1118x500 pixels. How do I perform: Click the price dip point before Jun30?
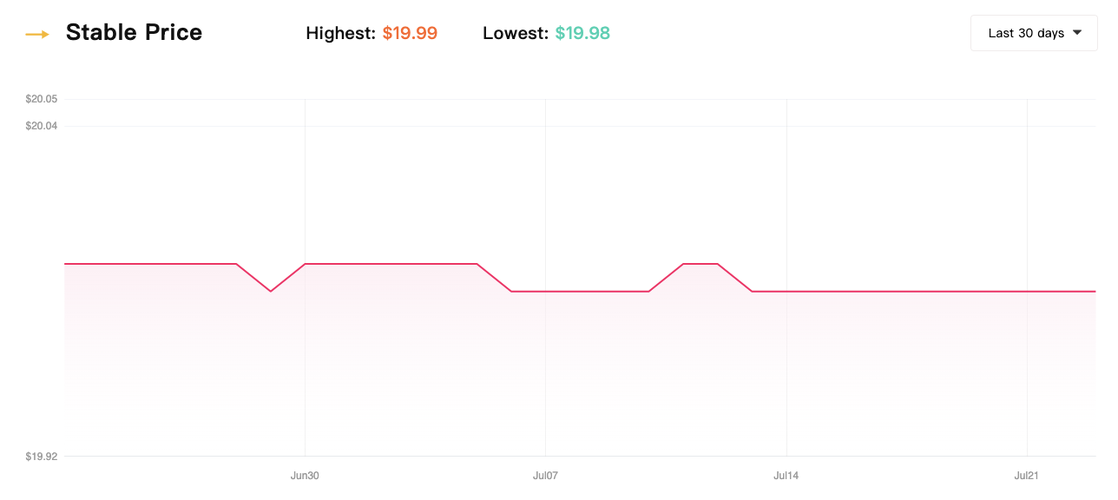[271, 291]
